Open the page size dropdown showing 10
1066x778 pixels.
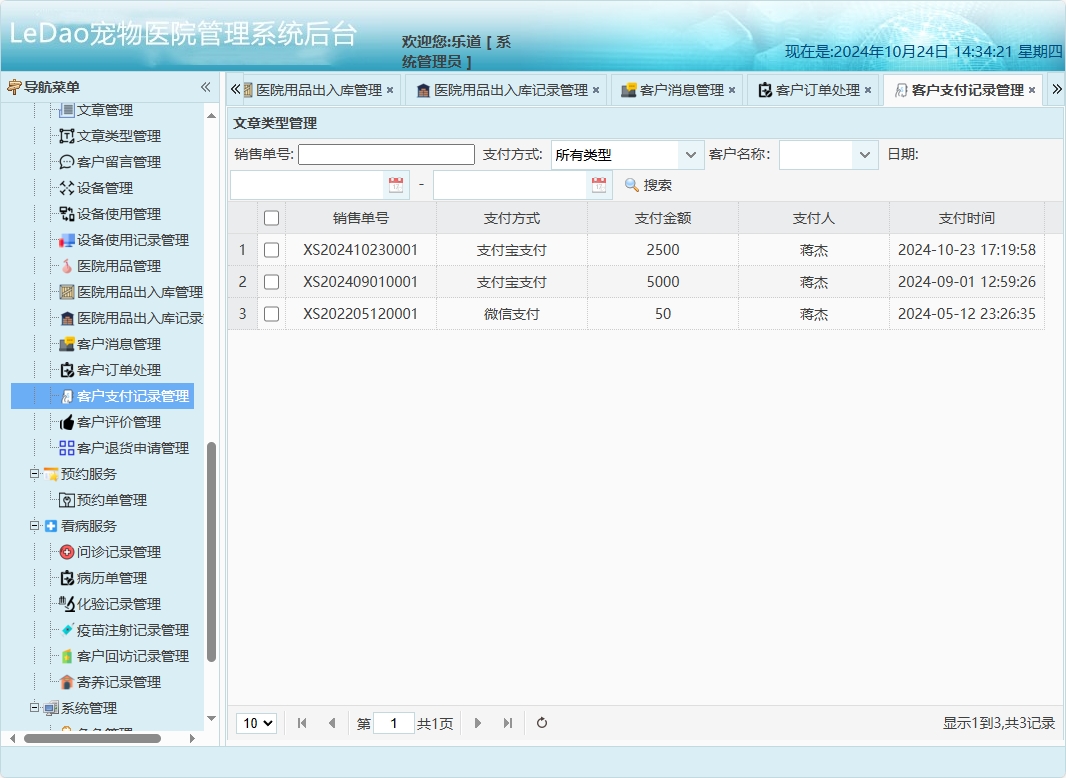pyautogui.click(x=256, y=722)
